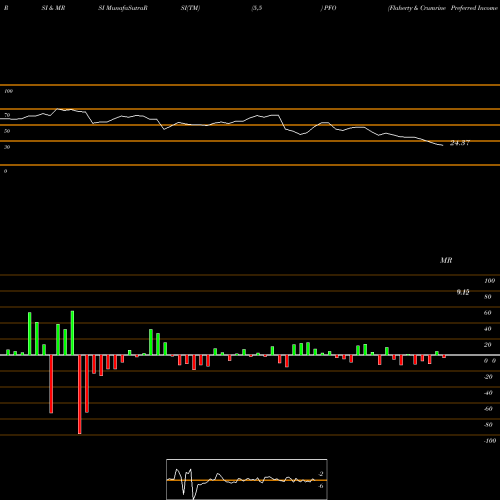Click the 40 label on MR histogram axis
The height and width of the screenshot is (500, 500).
coord(488,329)
